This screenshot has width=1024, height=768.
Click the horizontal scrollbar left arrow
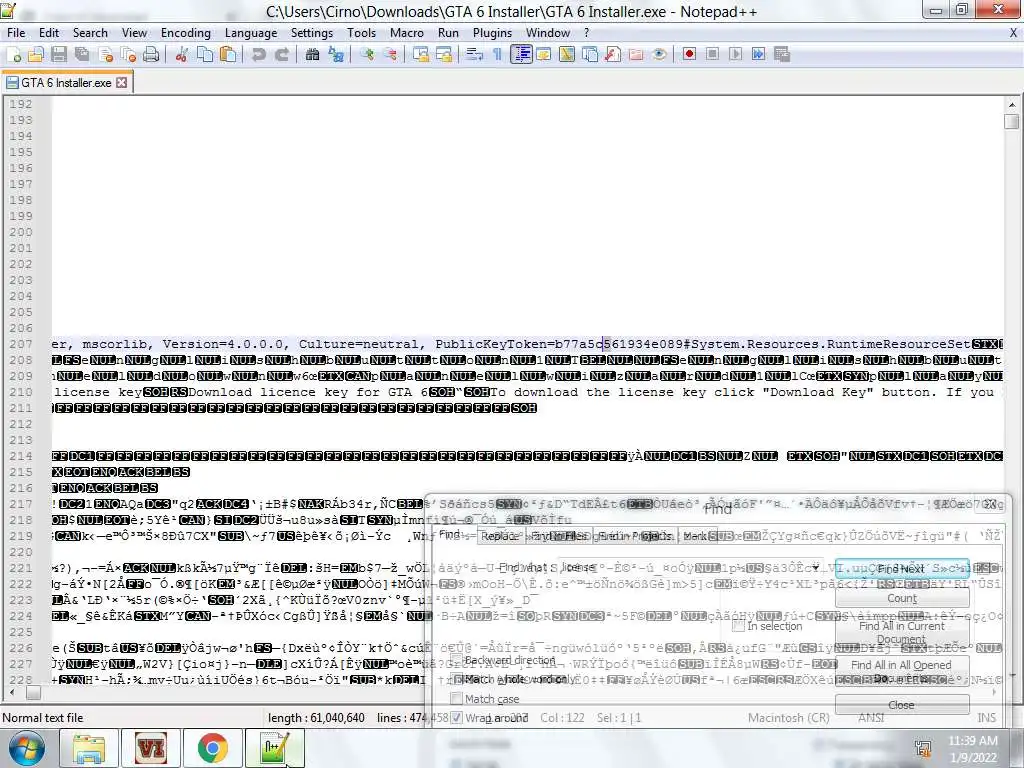click(10, 693)
